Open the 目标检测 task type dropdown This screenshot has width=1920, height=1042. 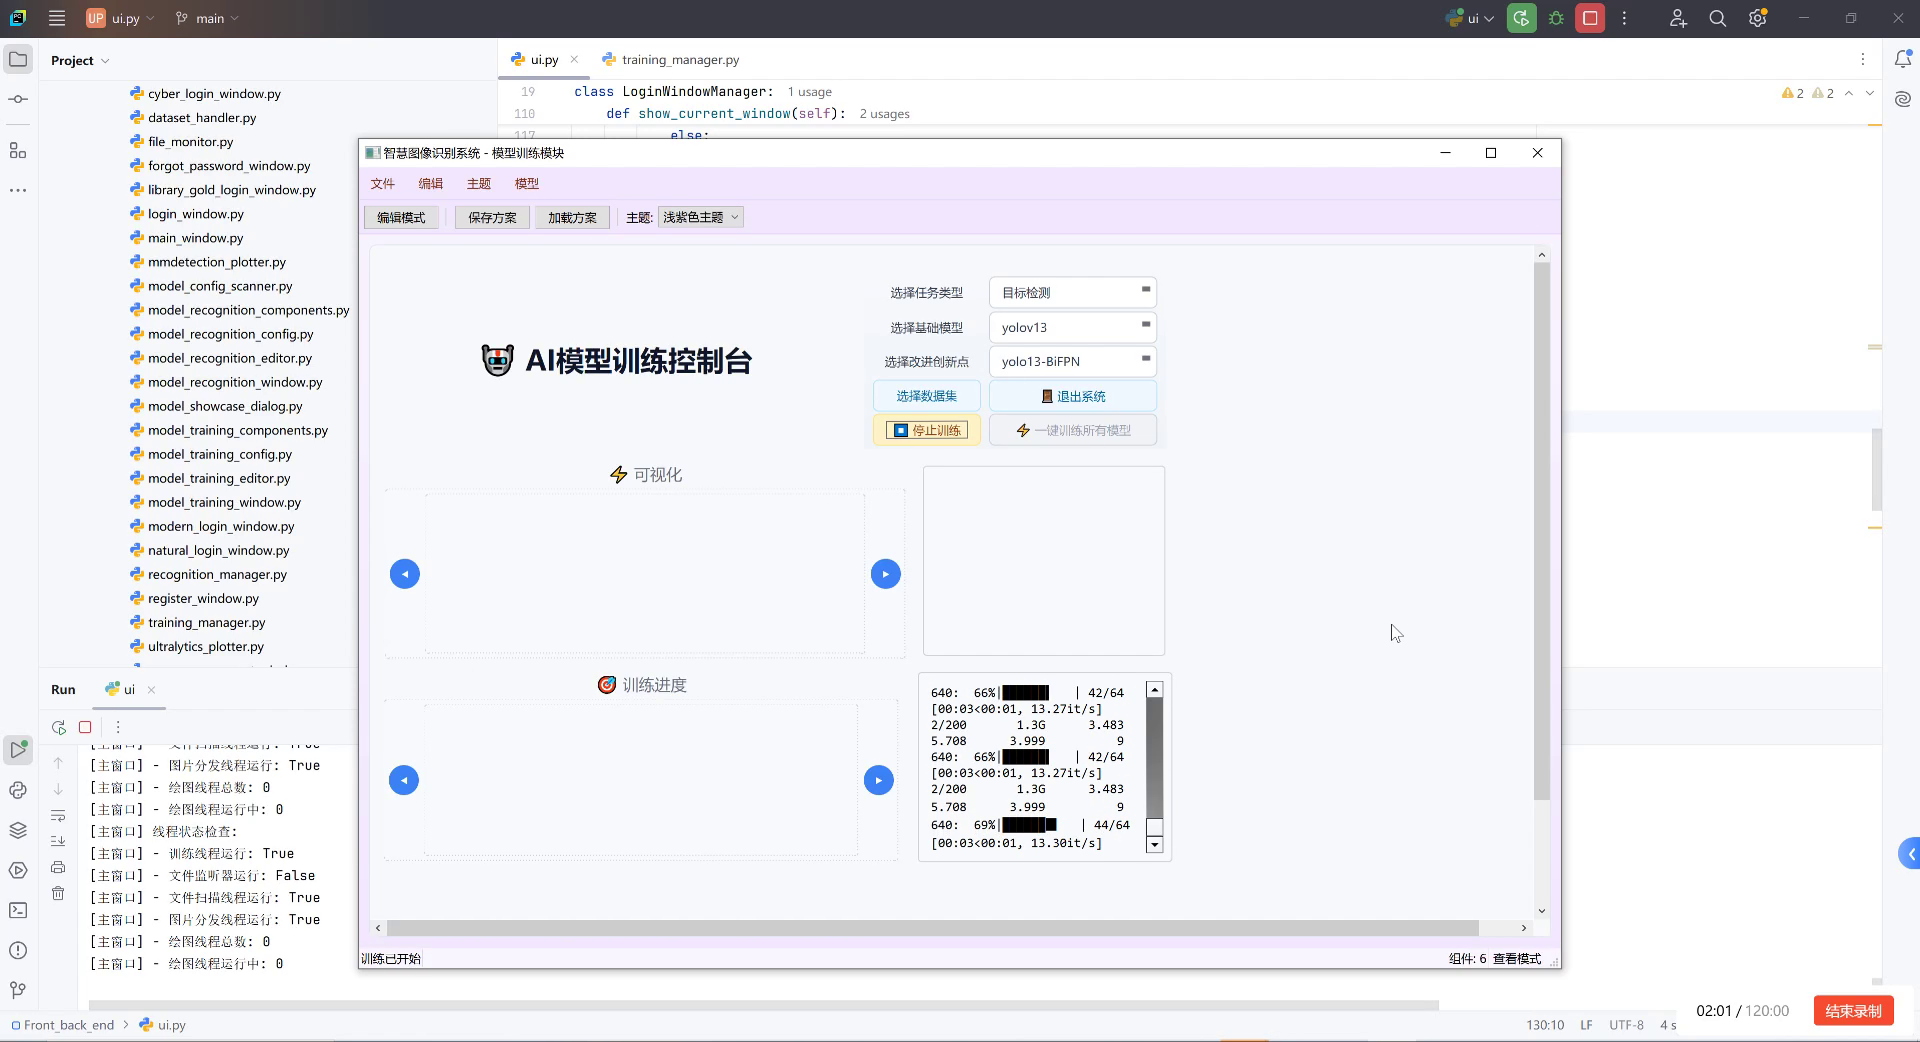(x=1072, y=292)
